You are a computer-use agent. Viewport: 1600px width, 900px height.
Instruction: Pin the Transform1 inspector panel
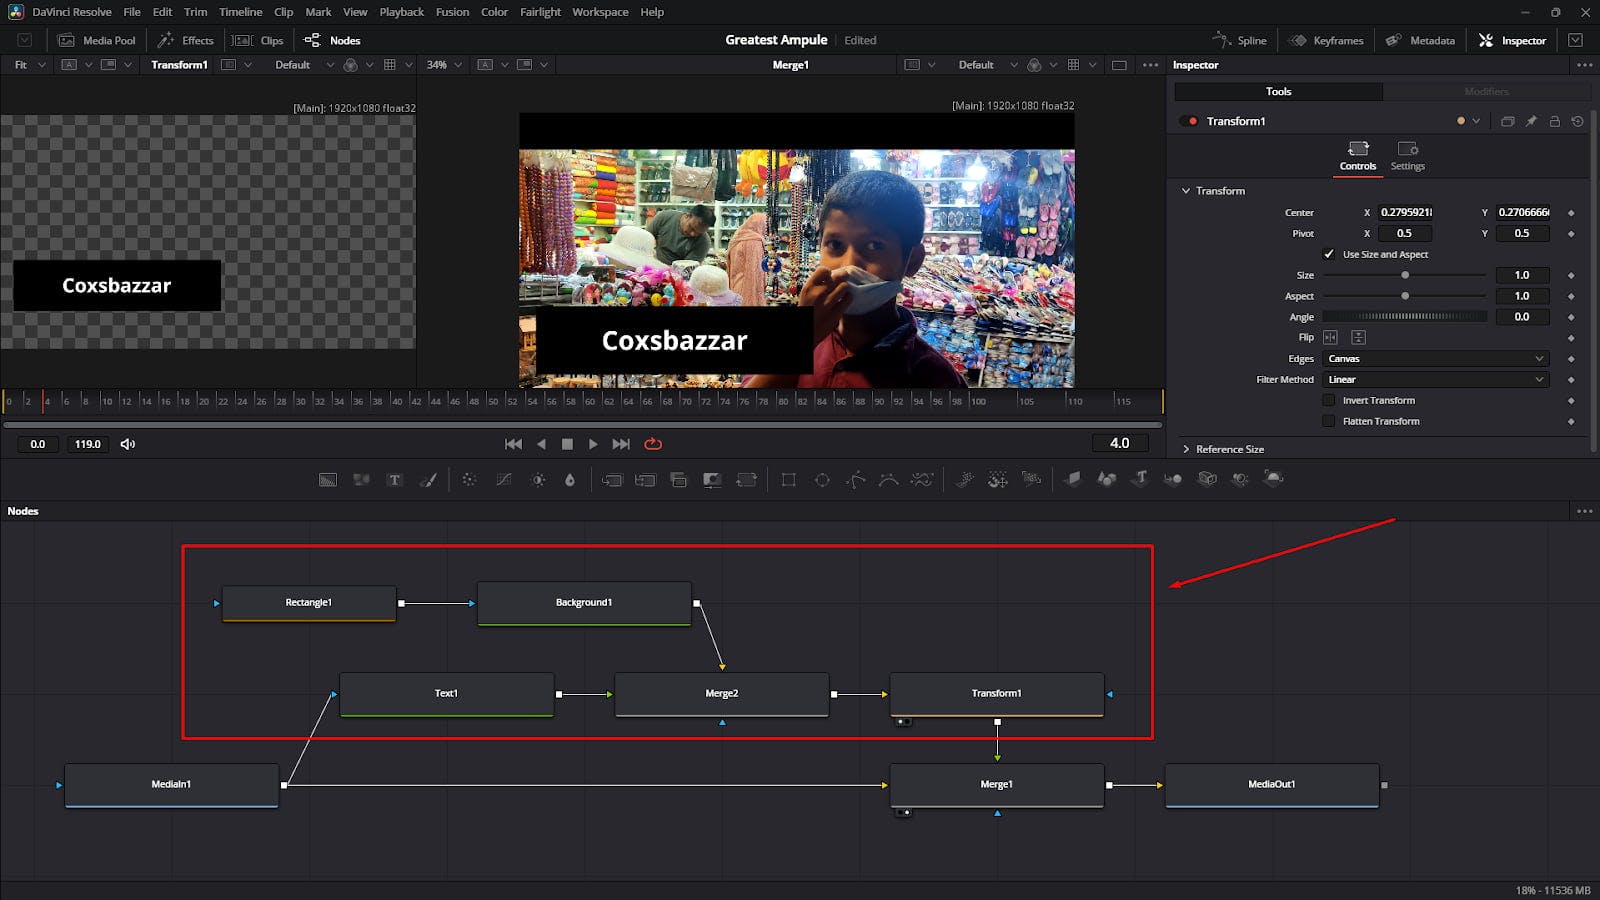[x=1531, y=121]
